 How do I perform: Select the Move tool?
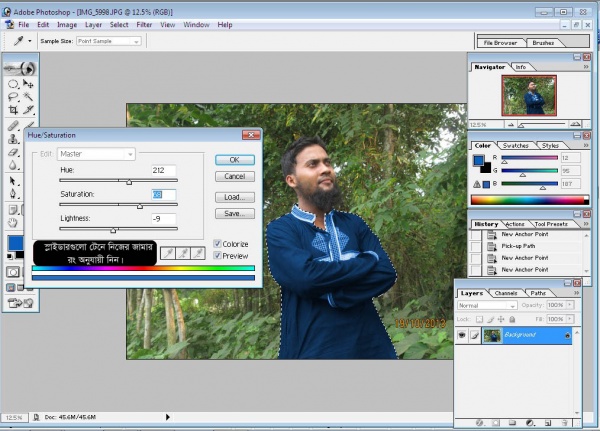coord(28,84)
